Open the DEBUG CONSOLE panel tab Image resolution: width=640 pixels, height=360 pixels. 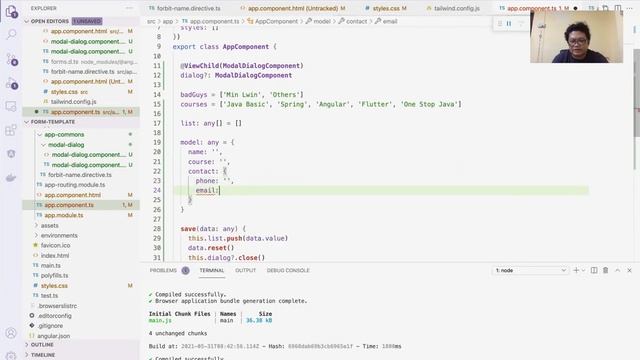click(x=288, y=270)
